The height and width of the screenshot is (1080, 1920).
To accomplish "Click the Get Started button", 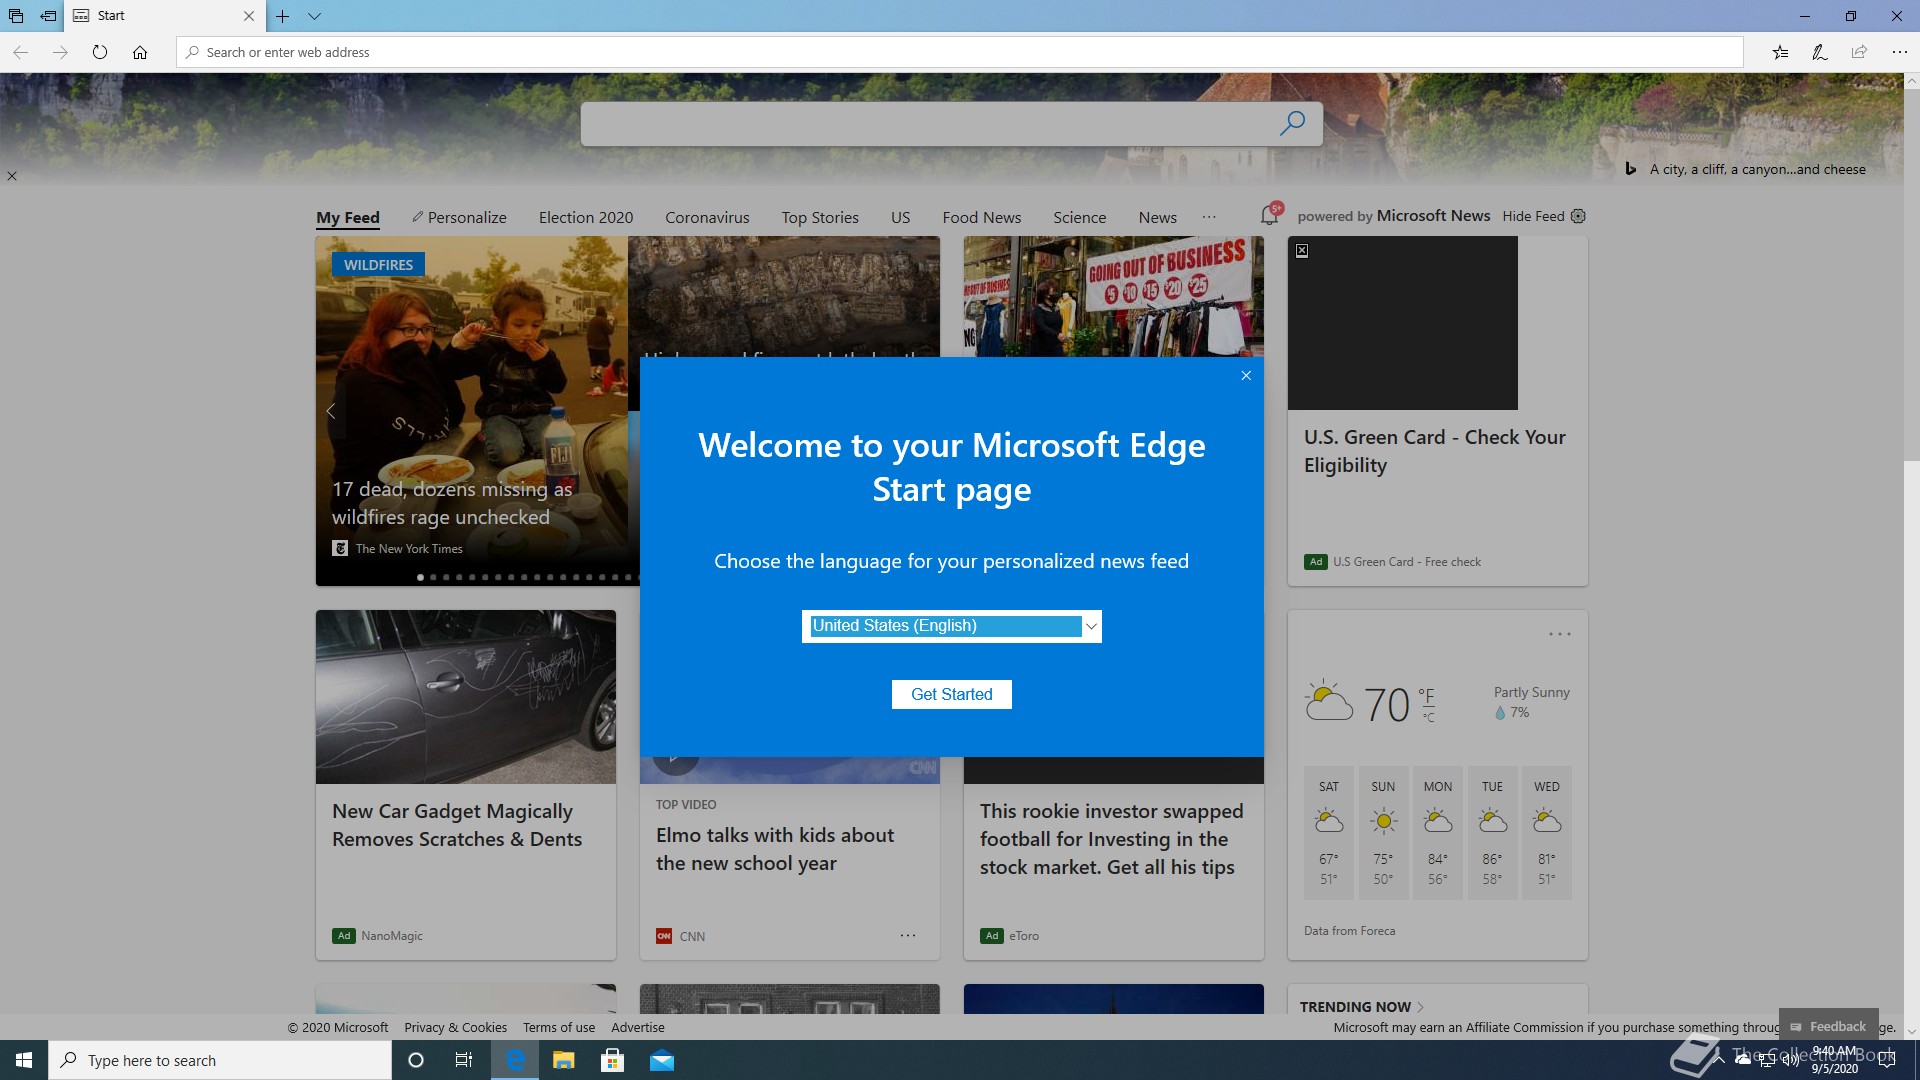I will [x=951, y=694].
